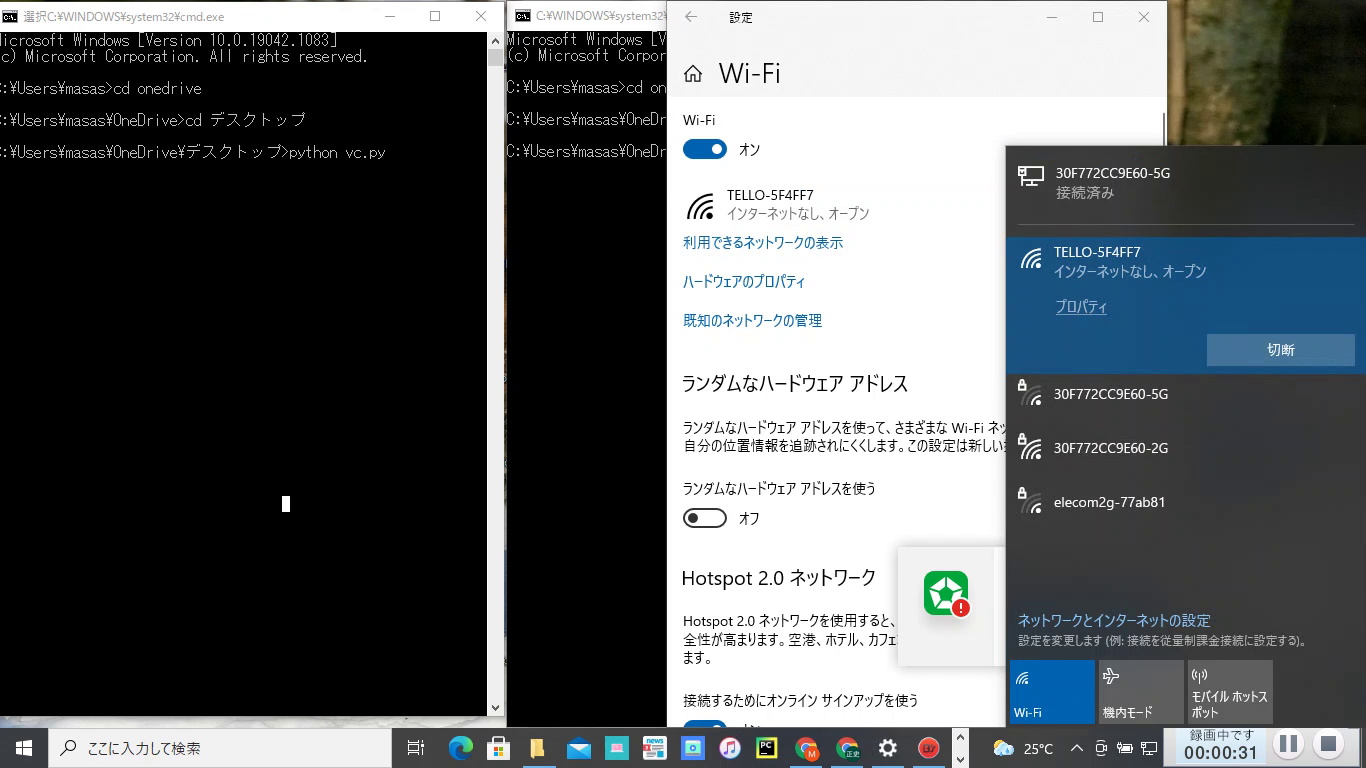Click the battery tray icon
This screenshot has height=768, width=1366.
point(1125,748)
